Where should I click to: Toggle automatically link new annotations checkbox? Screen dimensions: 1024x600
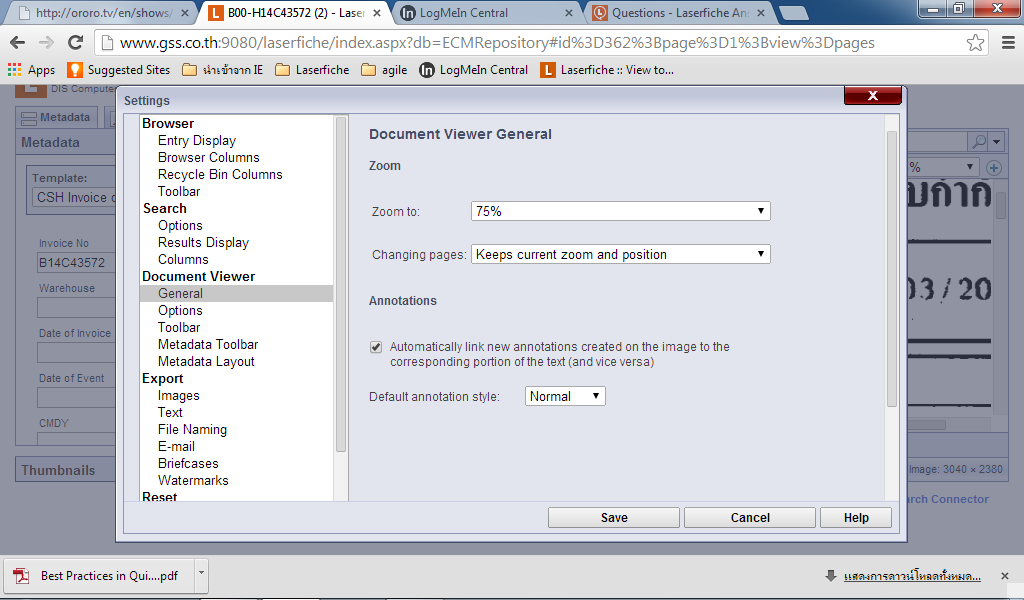point(376,347)
